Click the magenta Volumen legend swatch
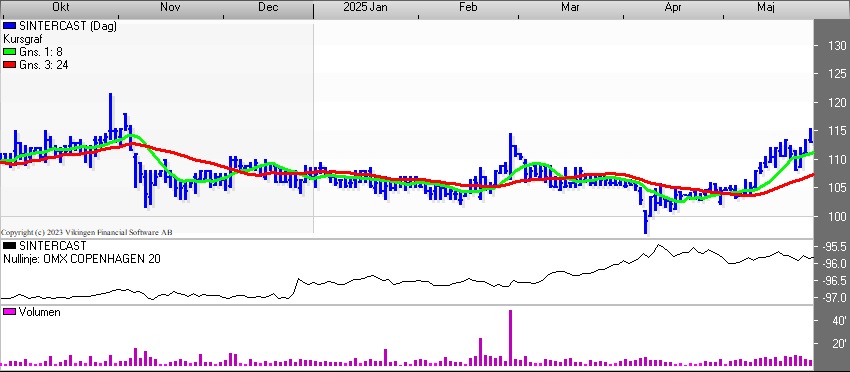Viewport: 850px width, 372px height. coord(10,312)
